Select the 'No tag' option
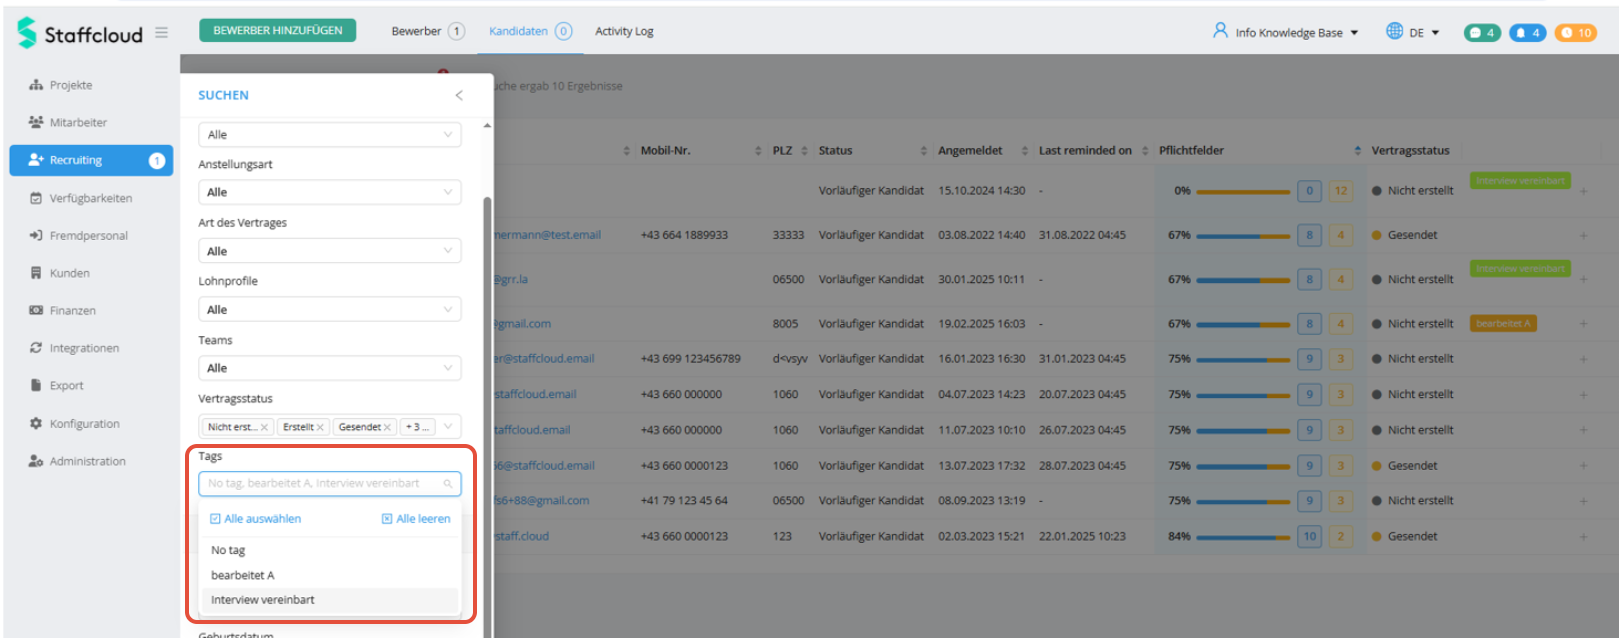 (330, 550)
